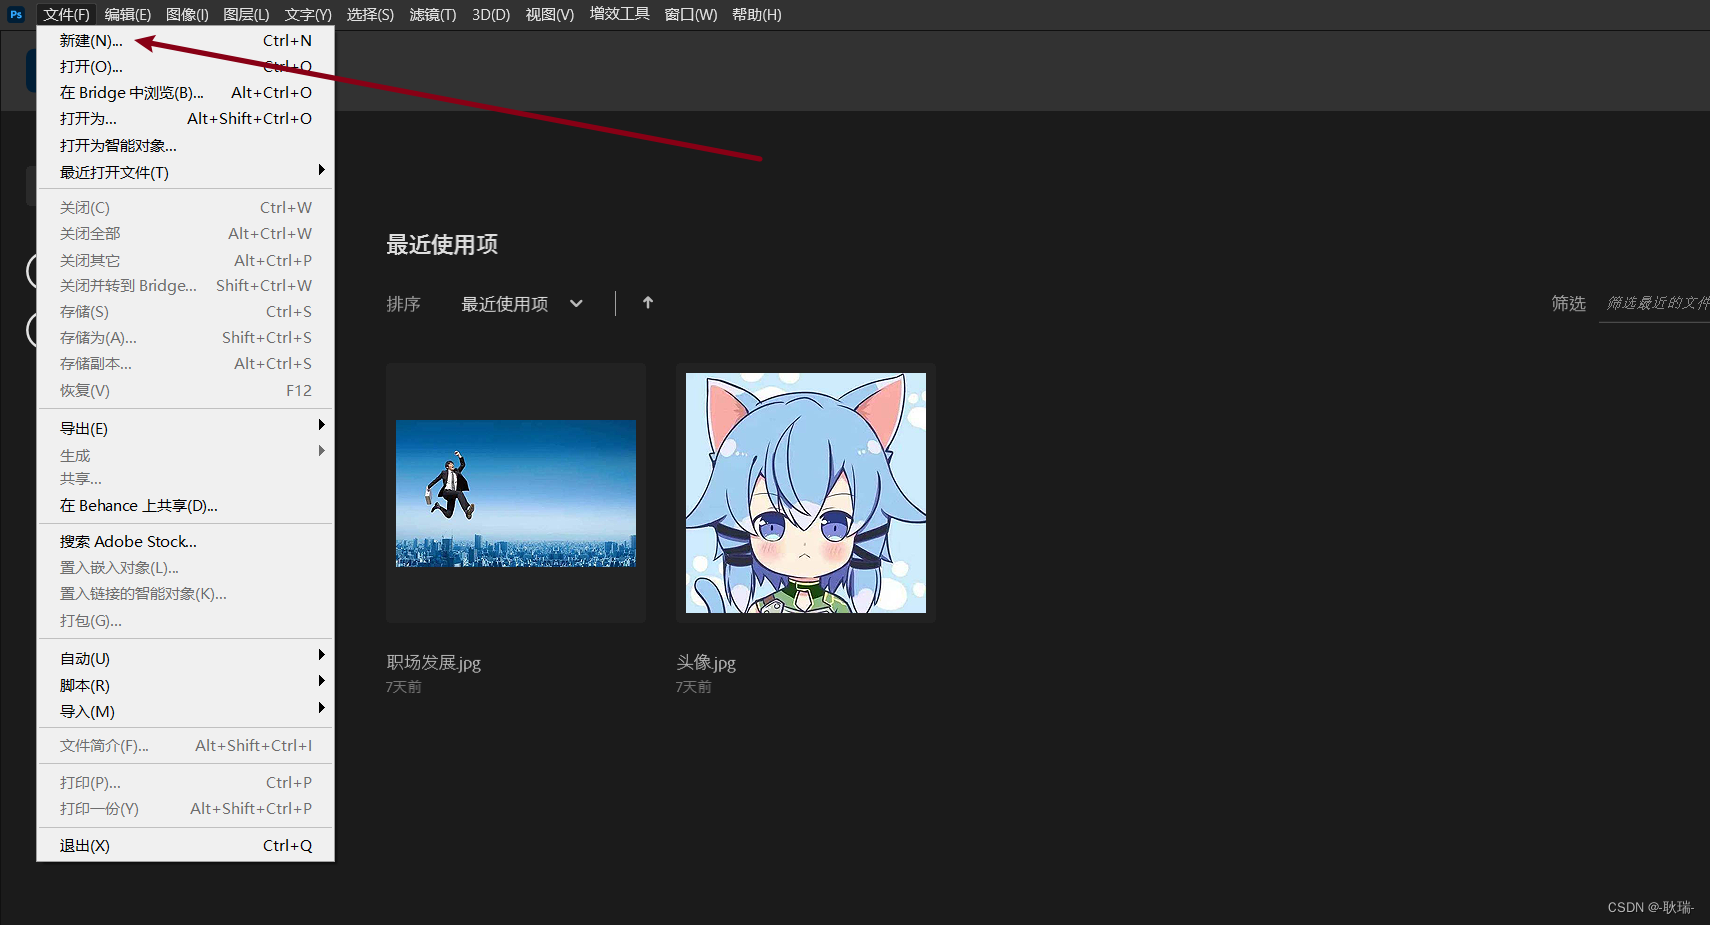Click 退出(X) to exit Photoshop
1710x925 pixels.
[84, 845]
